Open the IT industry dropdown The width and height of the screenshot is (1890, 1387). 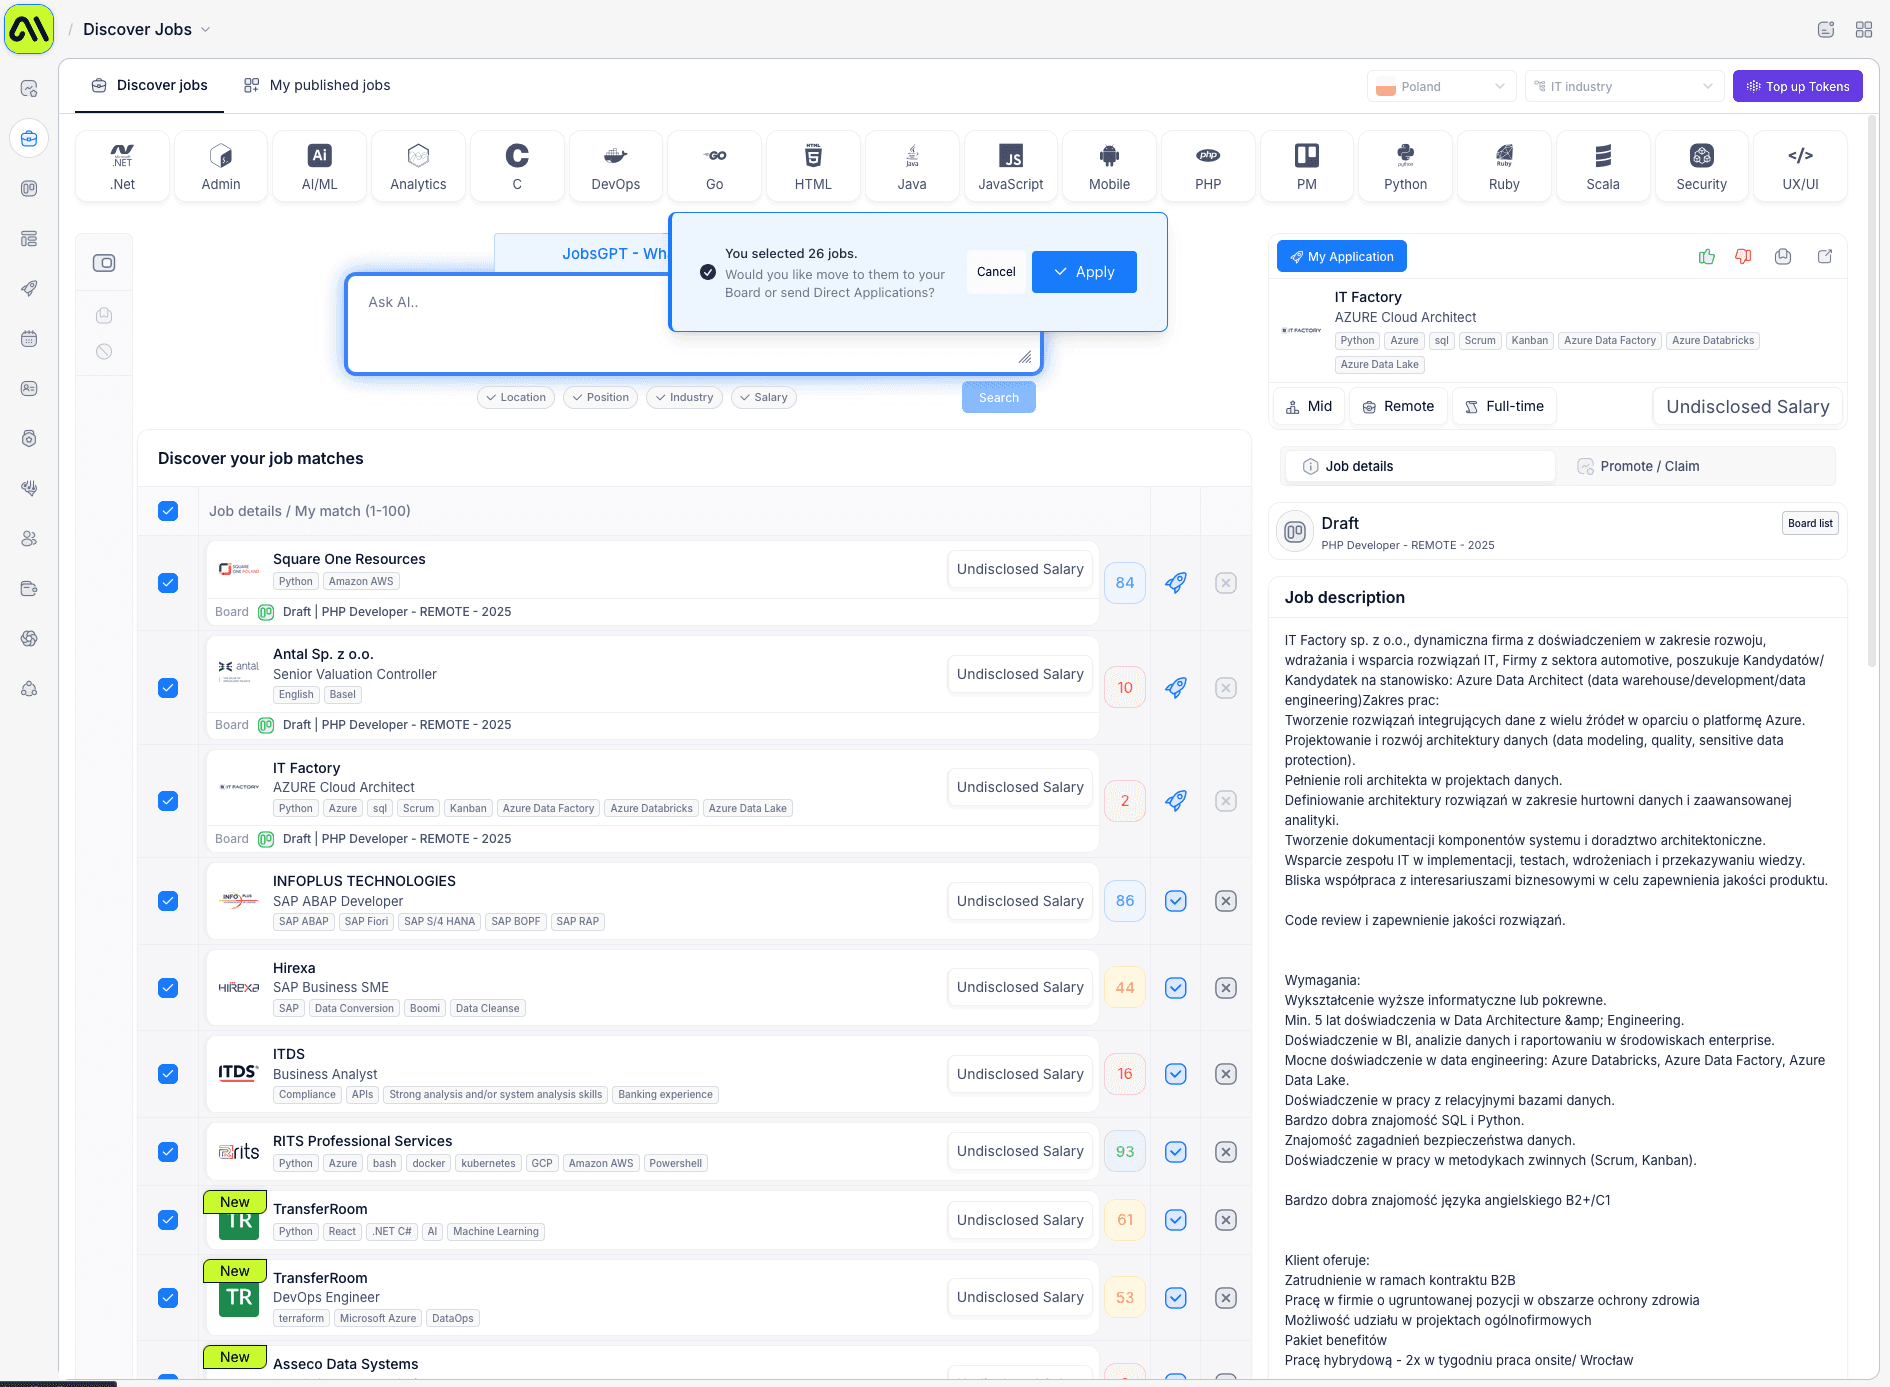tap(1625, 87)
